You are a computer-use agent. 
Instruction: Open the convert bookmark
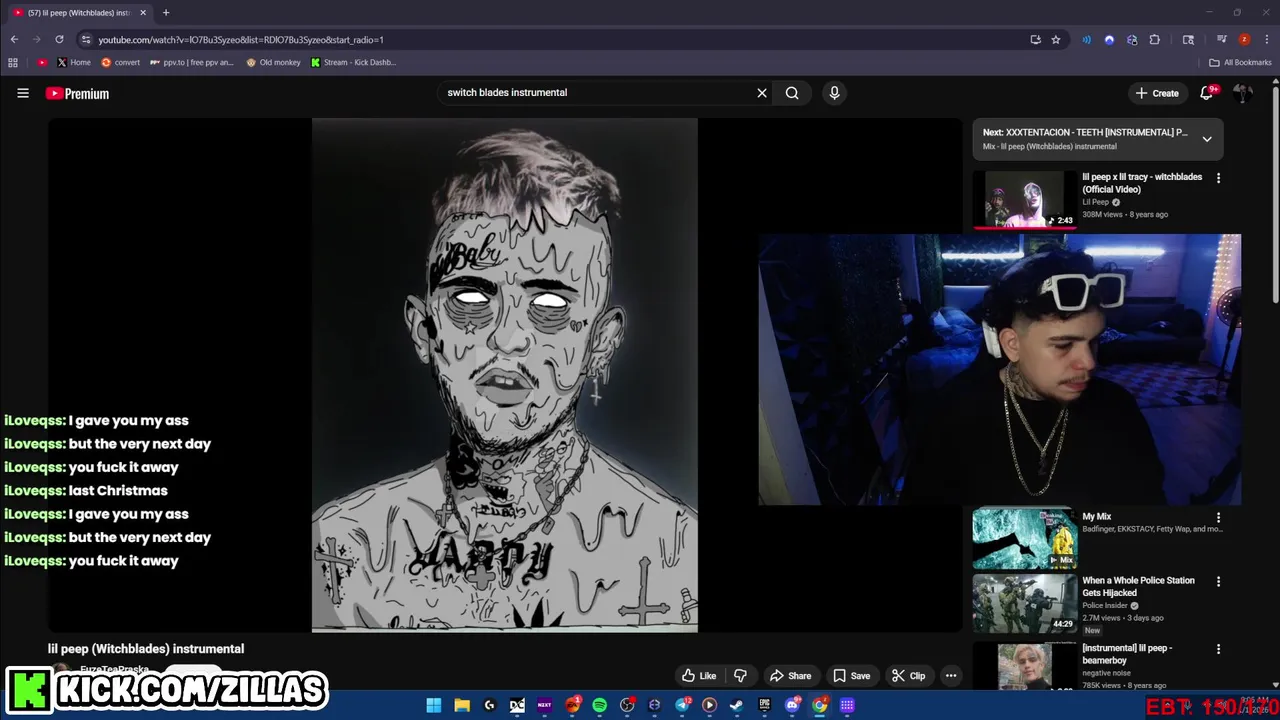(x=120, y=62)
